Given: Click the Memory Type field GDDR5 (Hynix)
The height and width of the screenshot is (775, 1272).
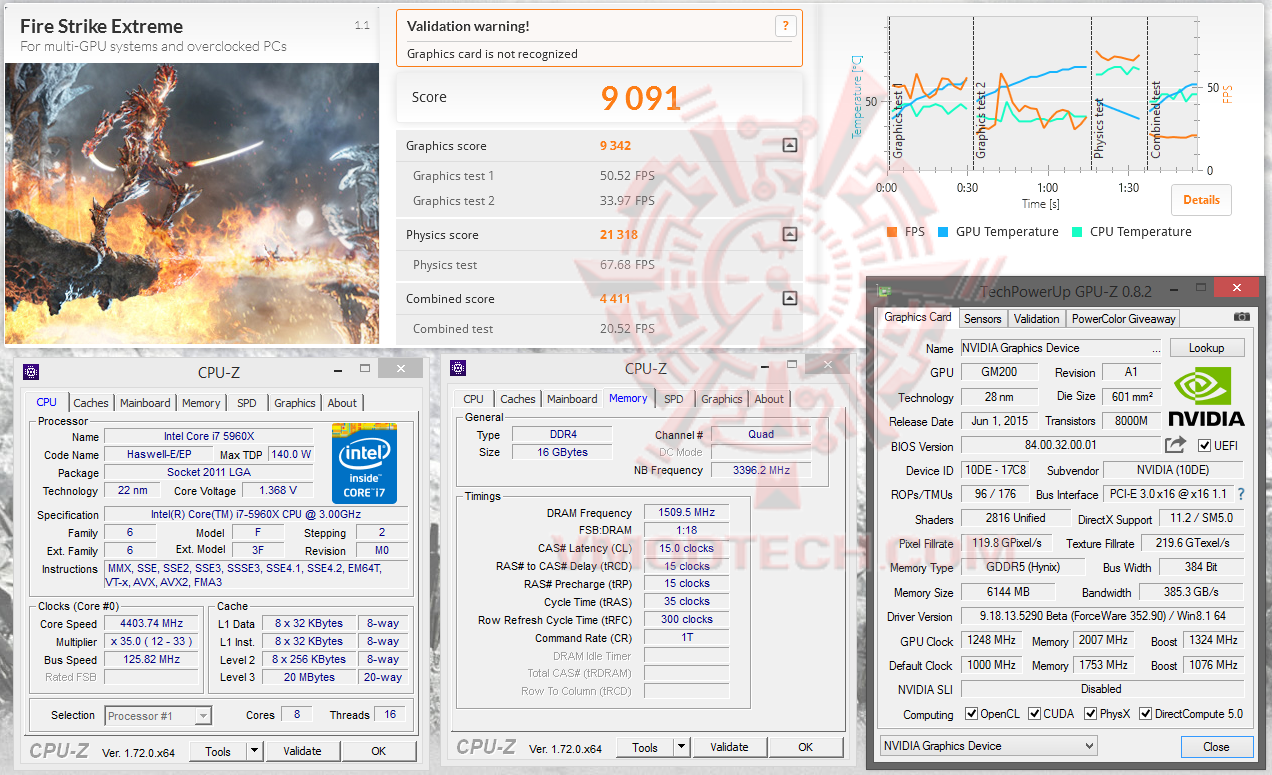Looking at the screenshot, I should [1024, 568].
